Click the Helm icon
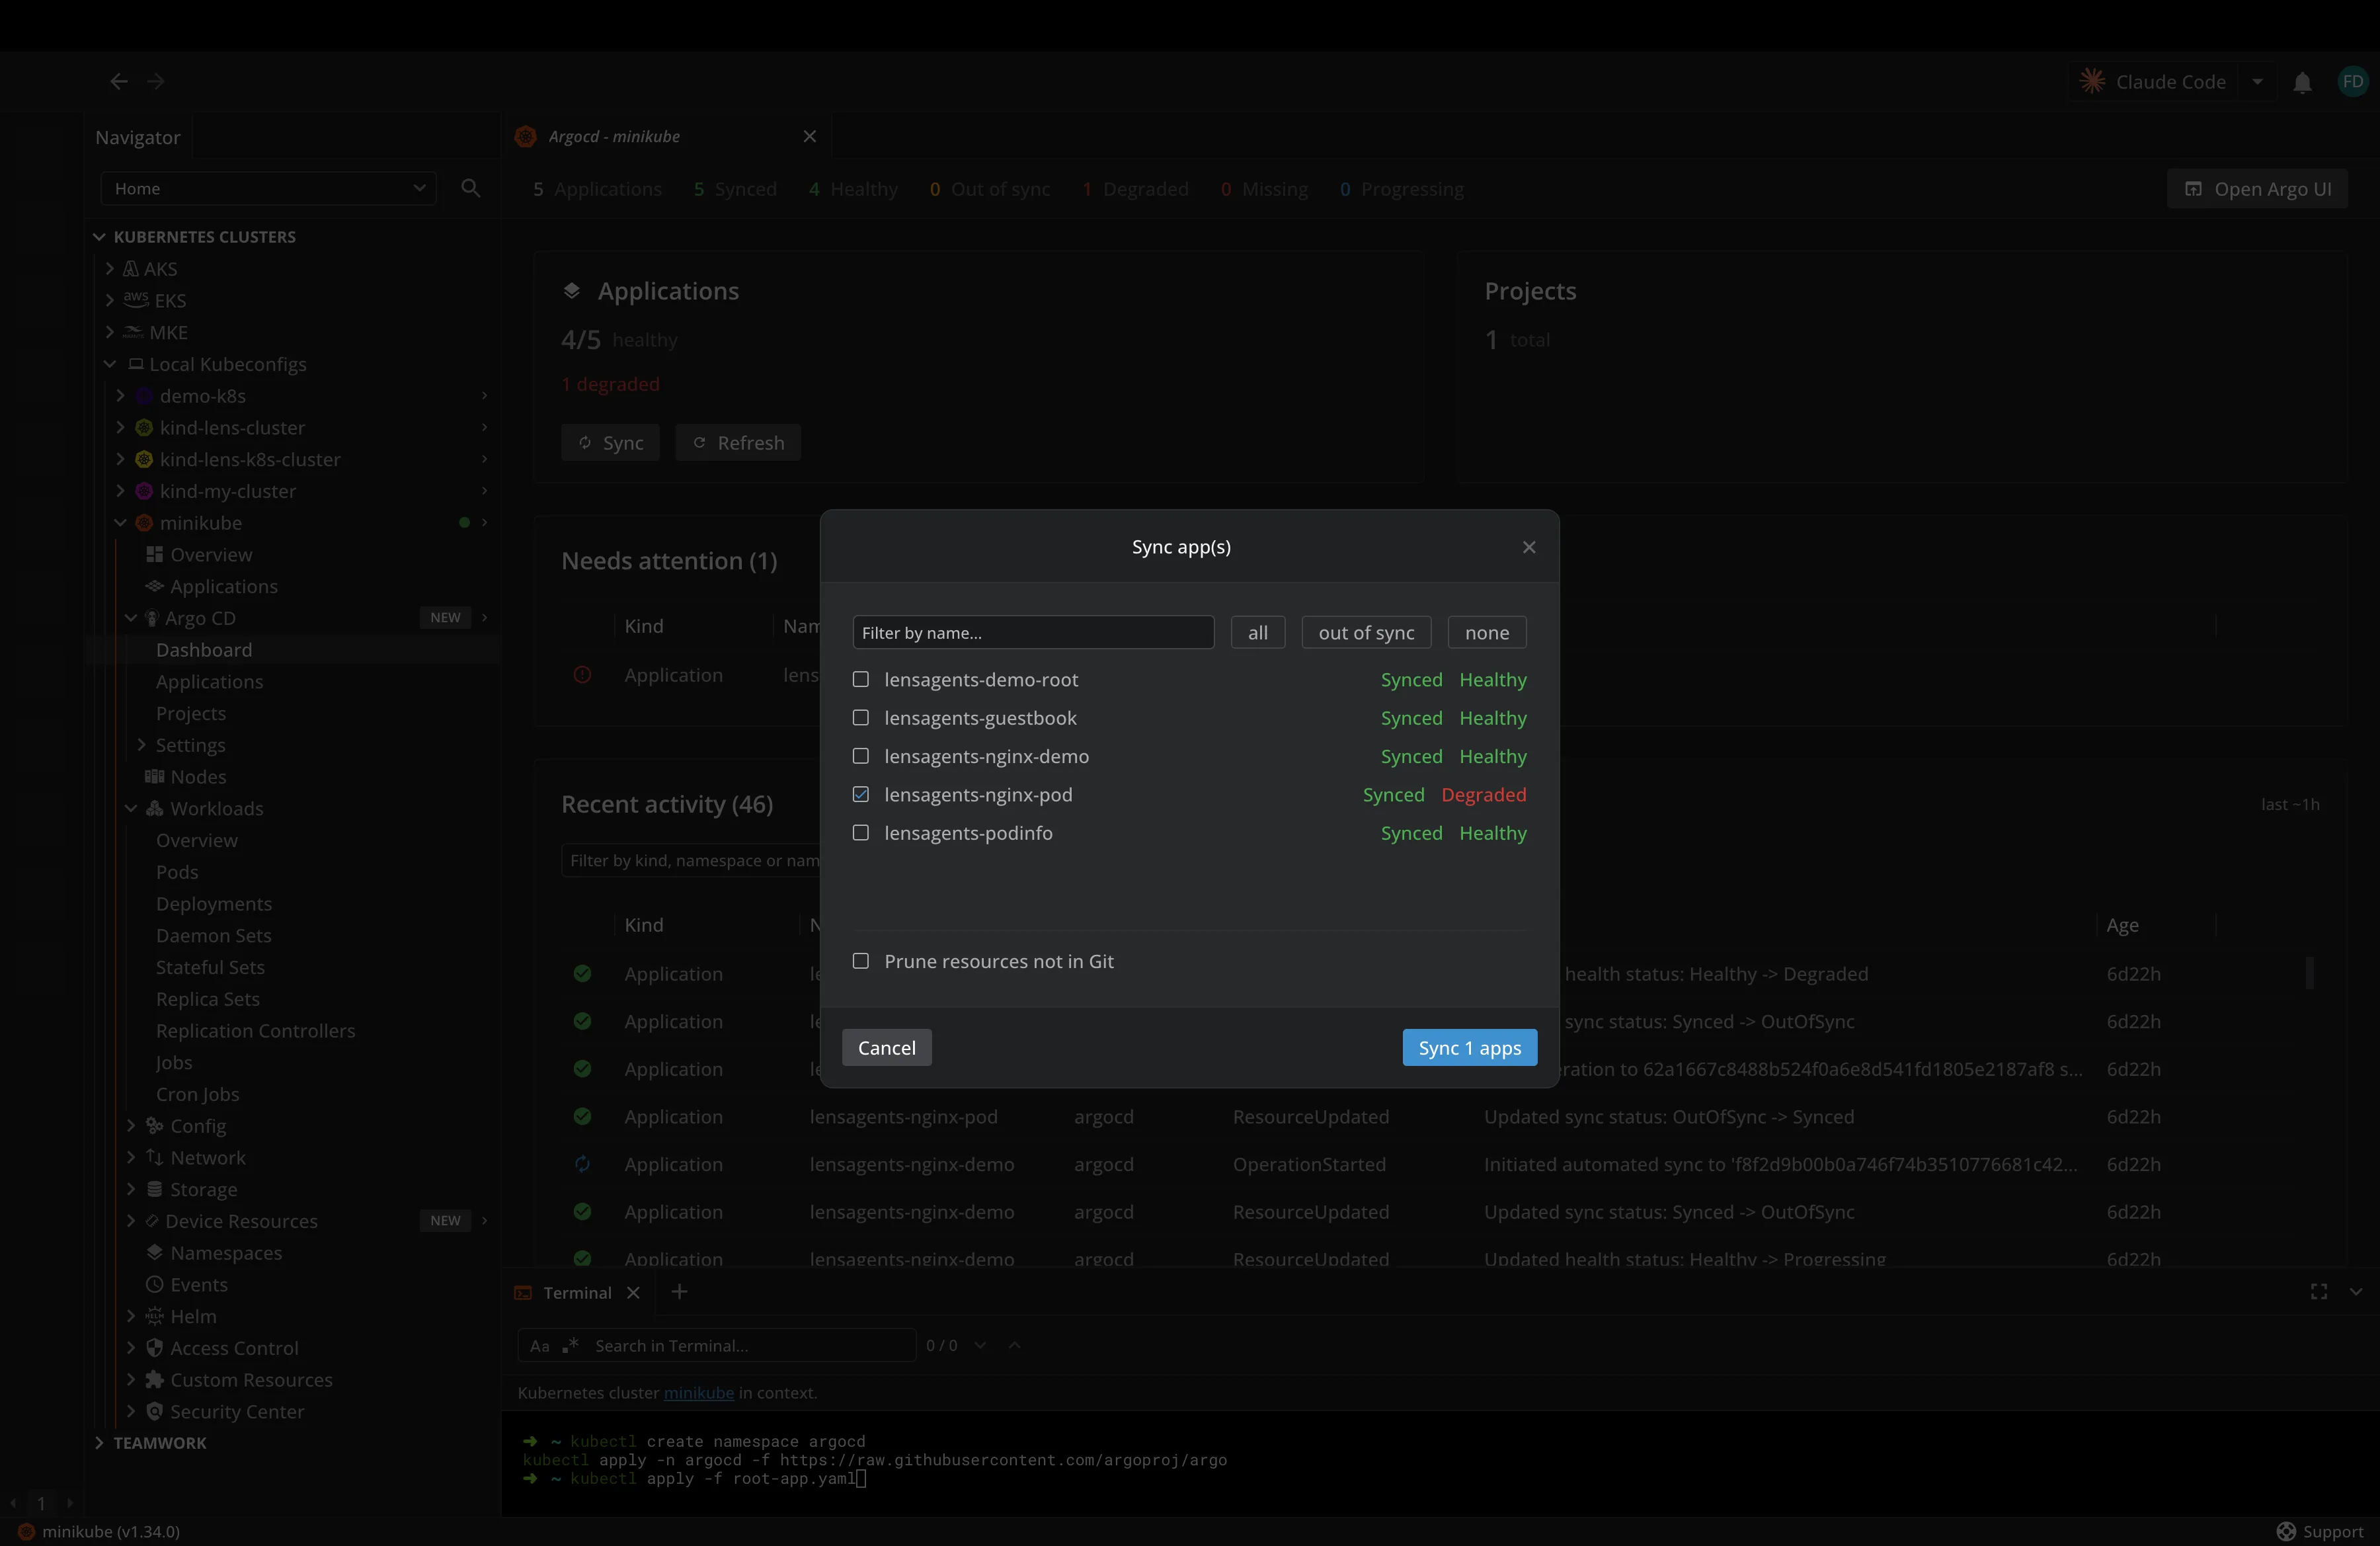Viewport: 2380px width, 1546px height. [154, 1316]
